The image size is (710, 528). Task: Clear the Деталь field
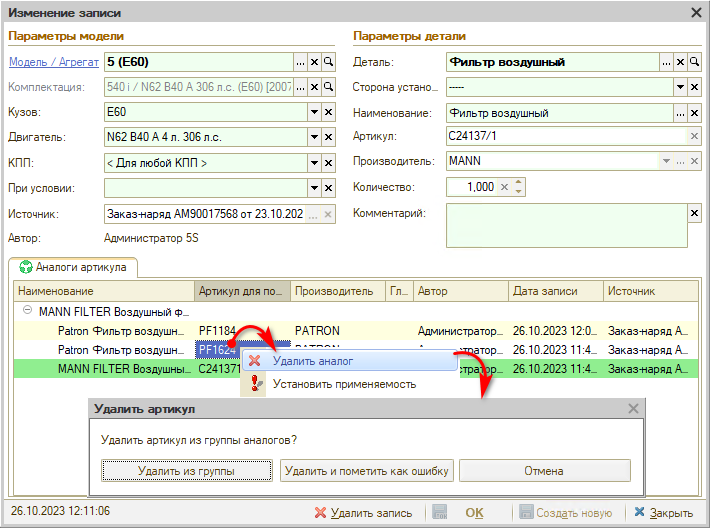pos(680,62)
